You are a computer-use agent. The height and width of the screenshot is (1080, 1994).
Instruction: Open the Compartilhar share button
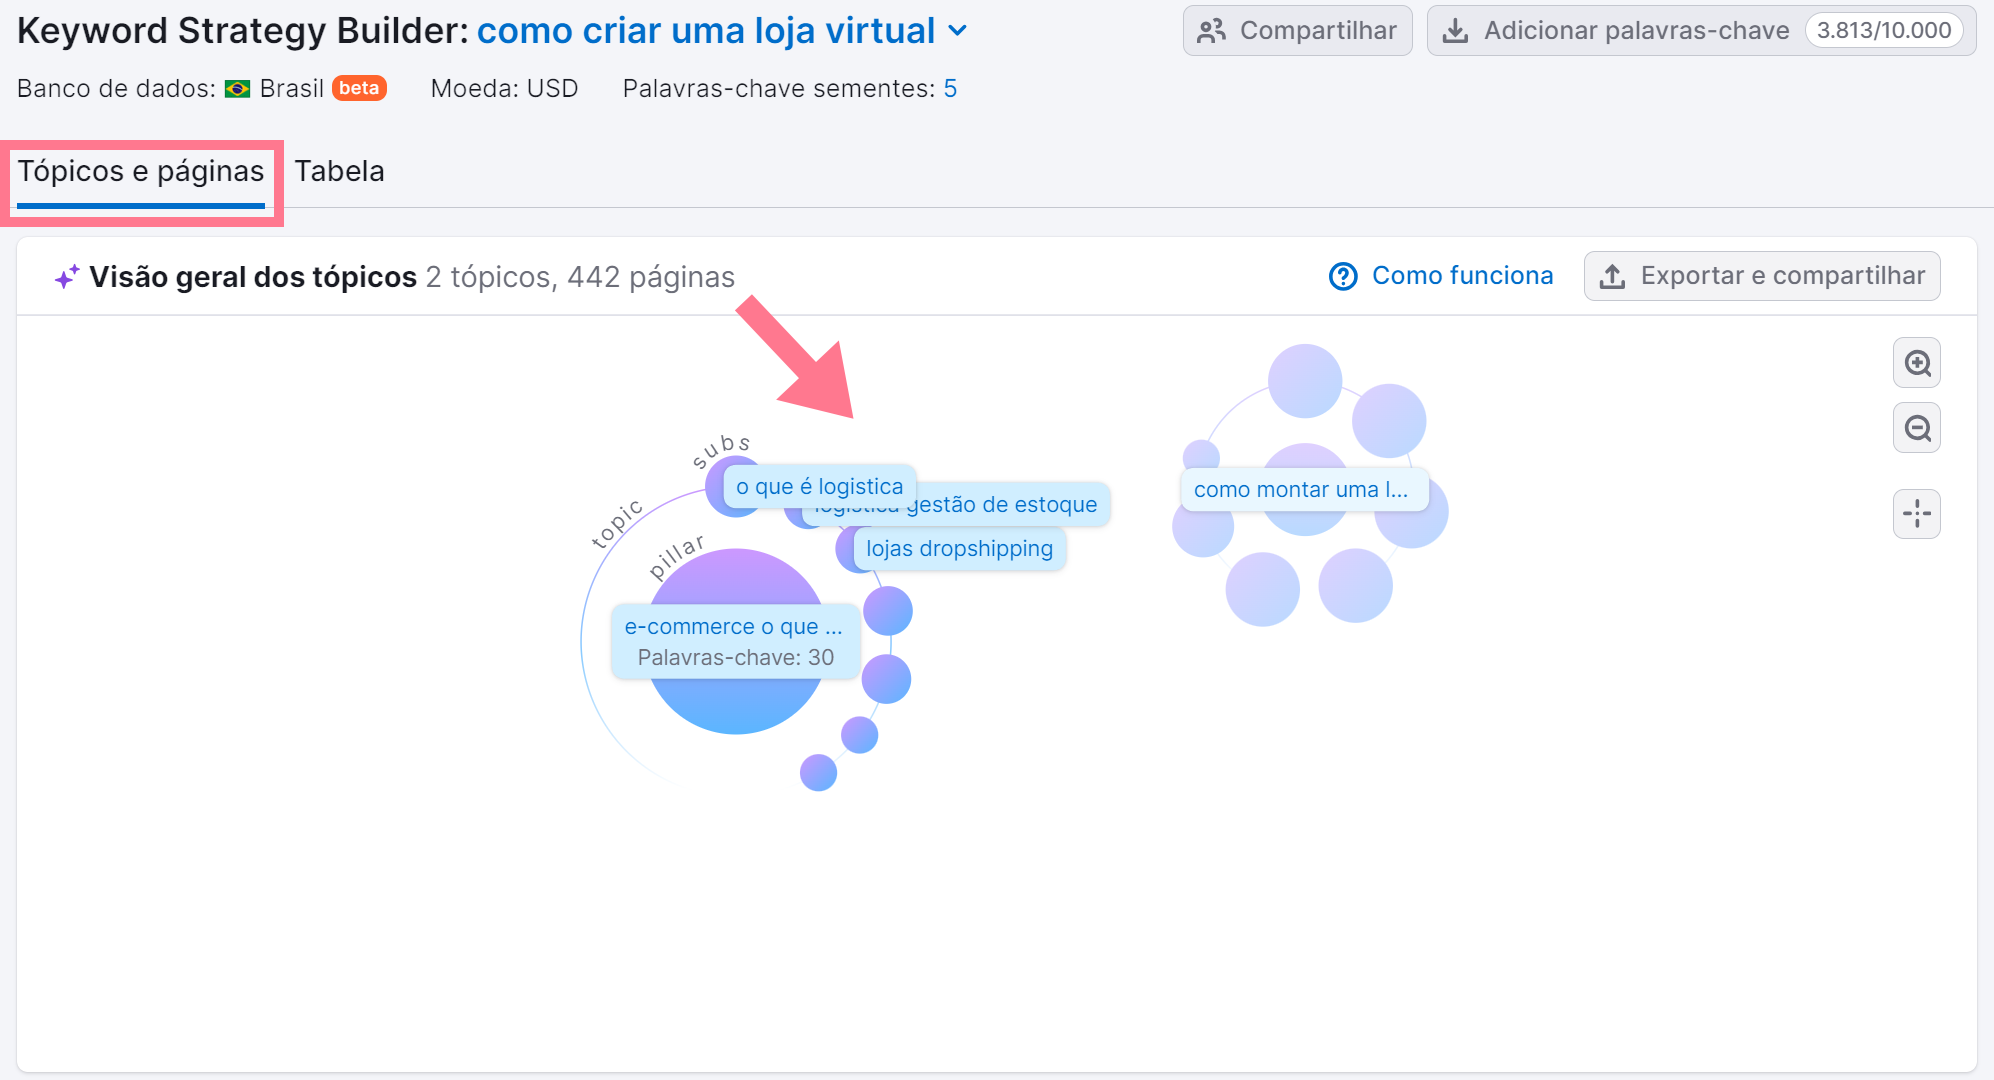click(1297, 31)
